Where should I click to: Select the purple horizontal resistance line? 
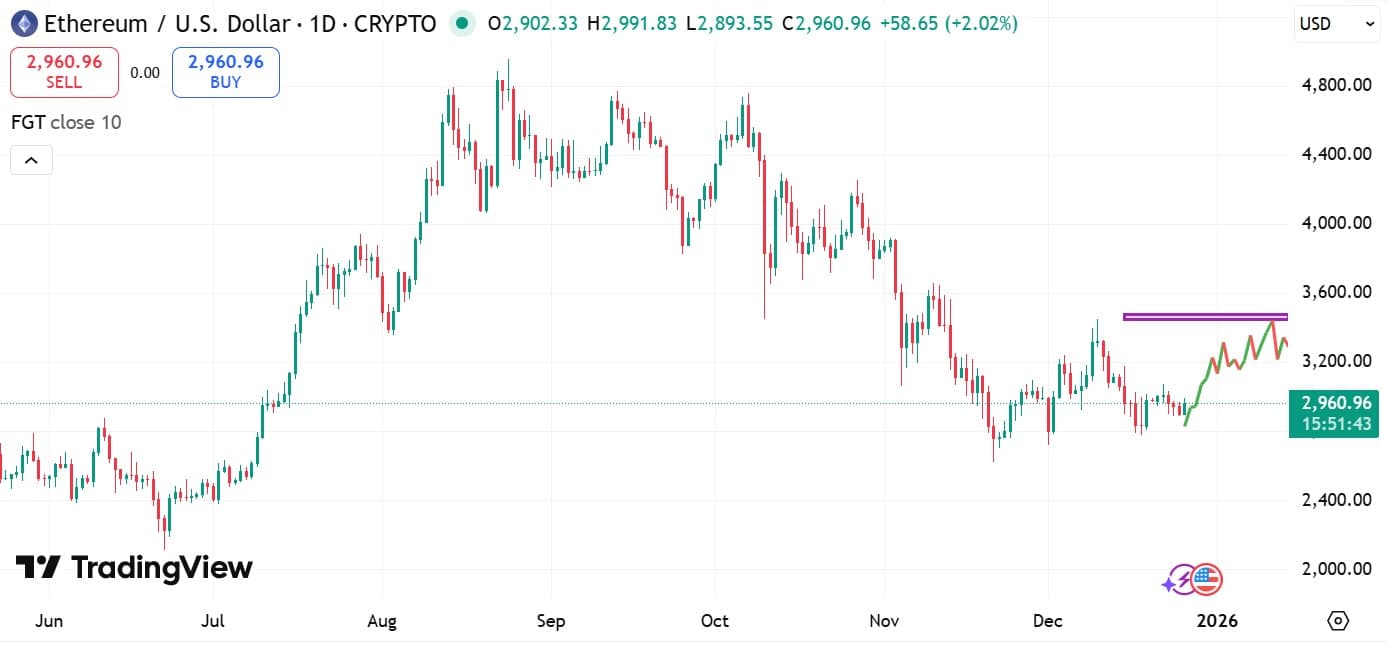1205,316
